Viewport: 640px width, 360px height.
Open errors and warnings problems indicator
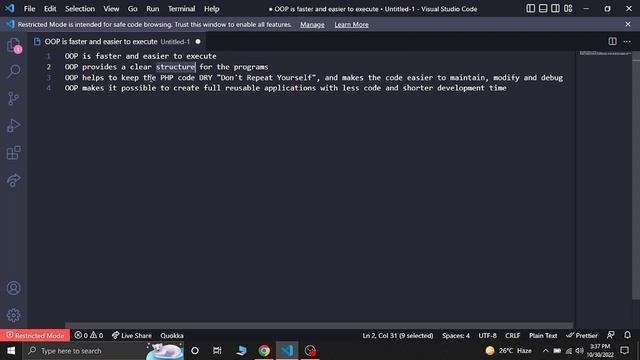pyautogui.click(x=89, y=336)
